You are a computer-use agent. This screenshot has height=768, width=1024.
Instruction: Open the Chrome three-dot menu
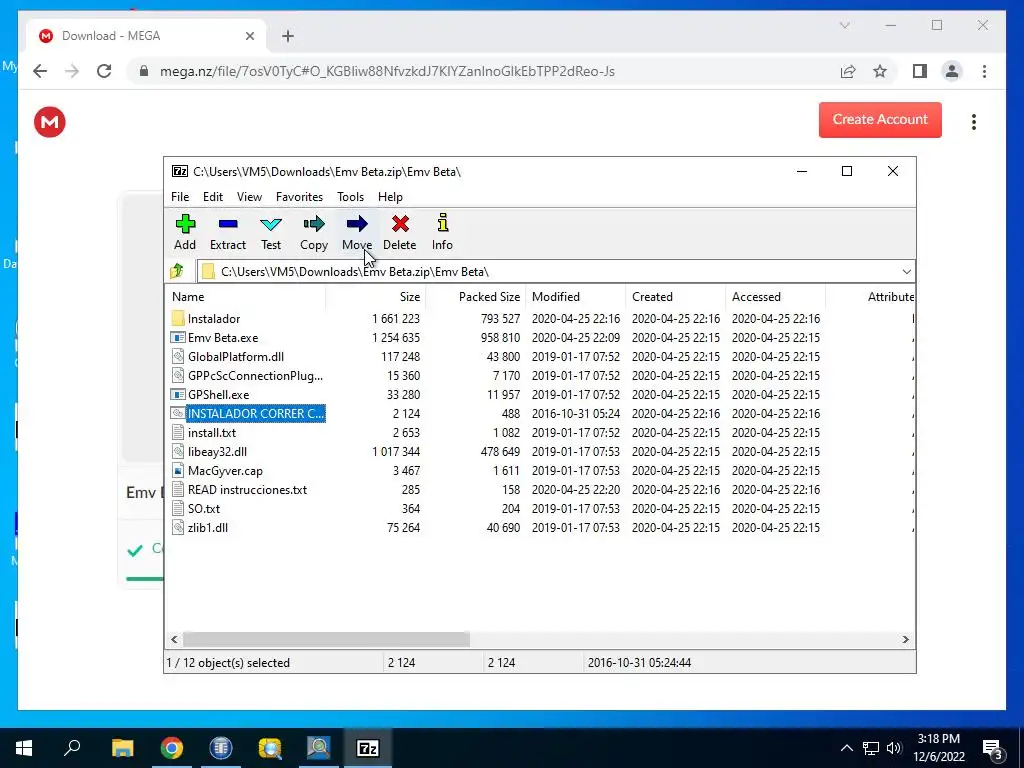(984, 71)
